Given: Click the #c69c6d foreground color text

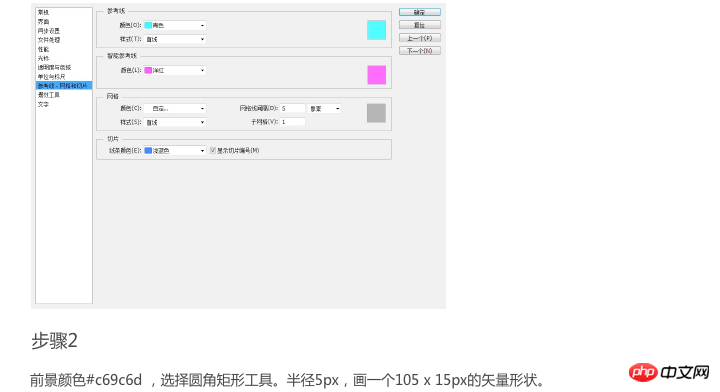Looking at the screenshot, I should tap(114, 380).
